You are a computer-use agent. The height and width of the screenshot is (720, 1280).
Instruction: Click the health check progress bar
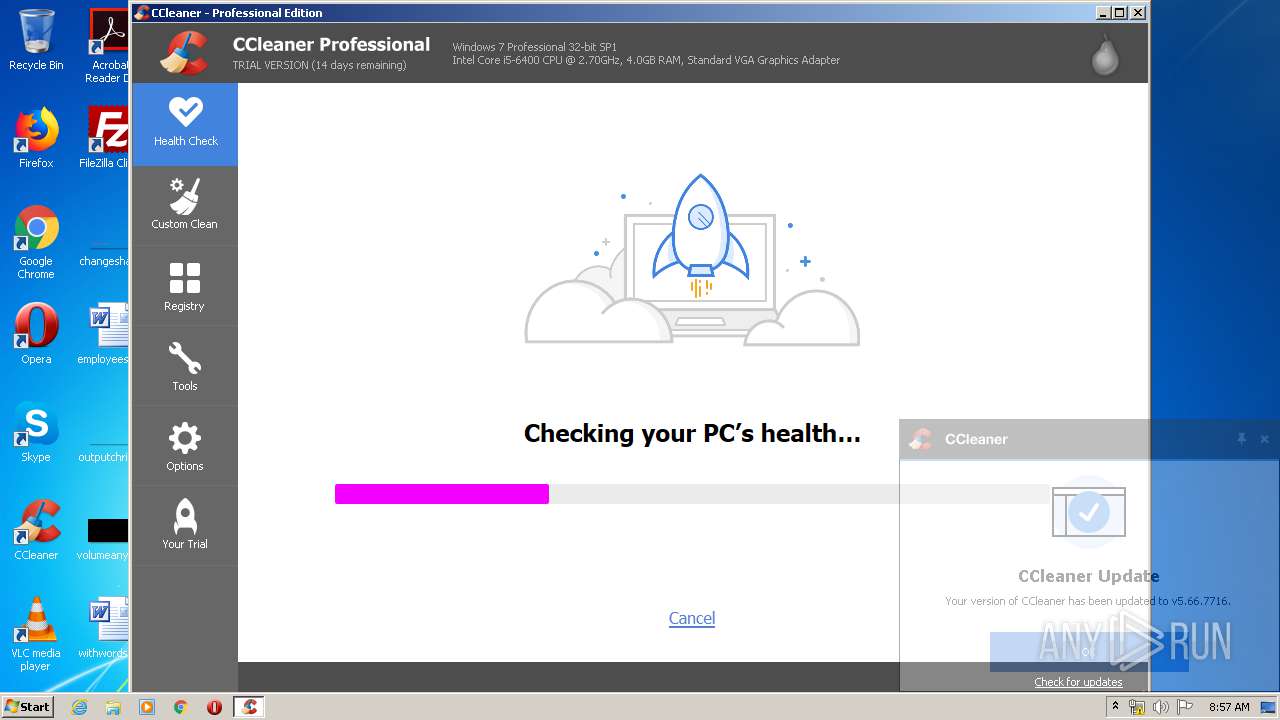point(692,494)
